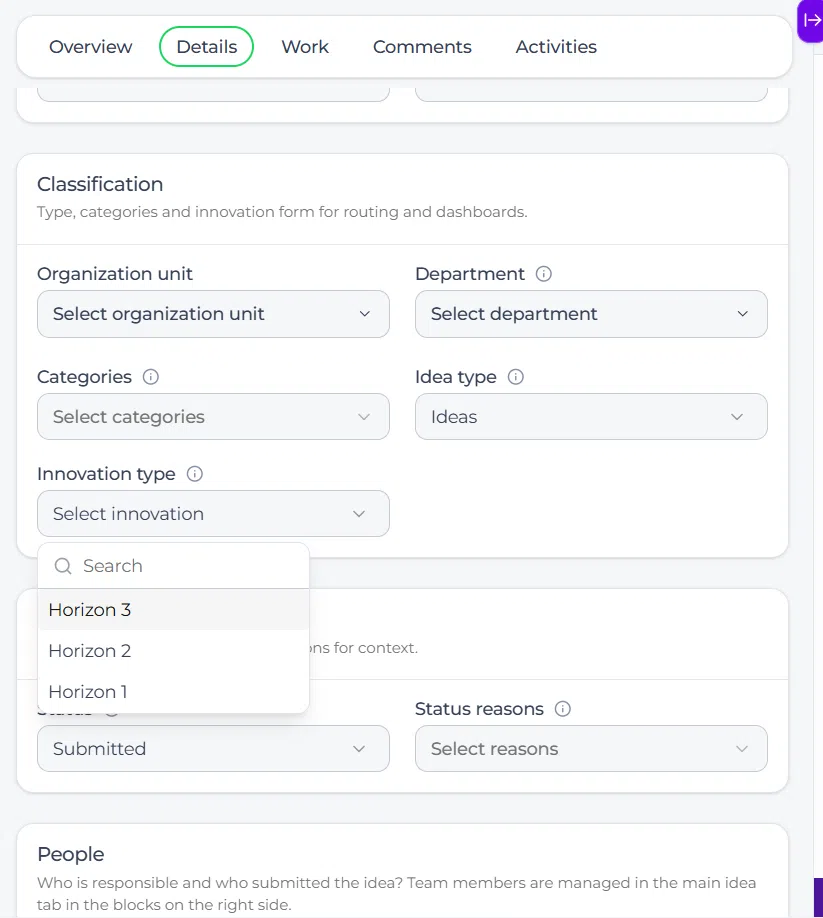Click the purple collapse panel arrow icon
This screenshot has height=918, width=823.
[811, 21]
